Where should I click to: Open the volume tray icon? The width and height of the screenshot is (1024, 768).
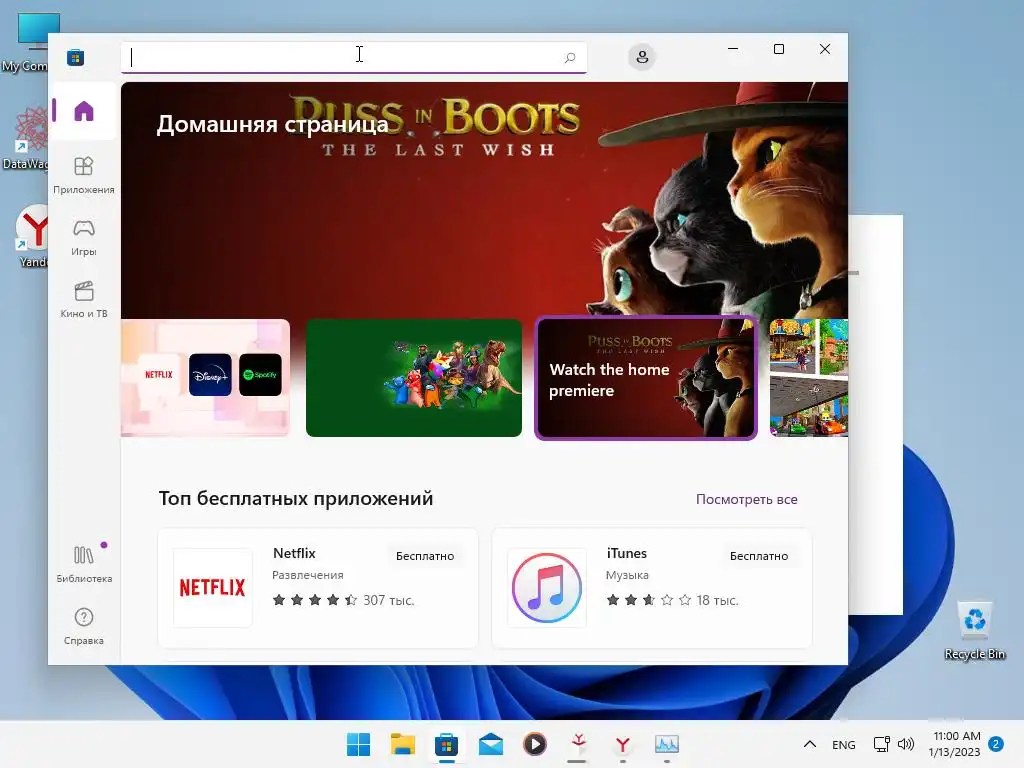906,744
